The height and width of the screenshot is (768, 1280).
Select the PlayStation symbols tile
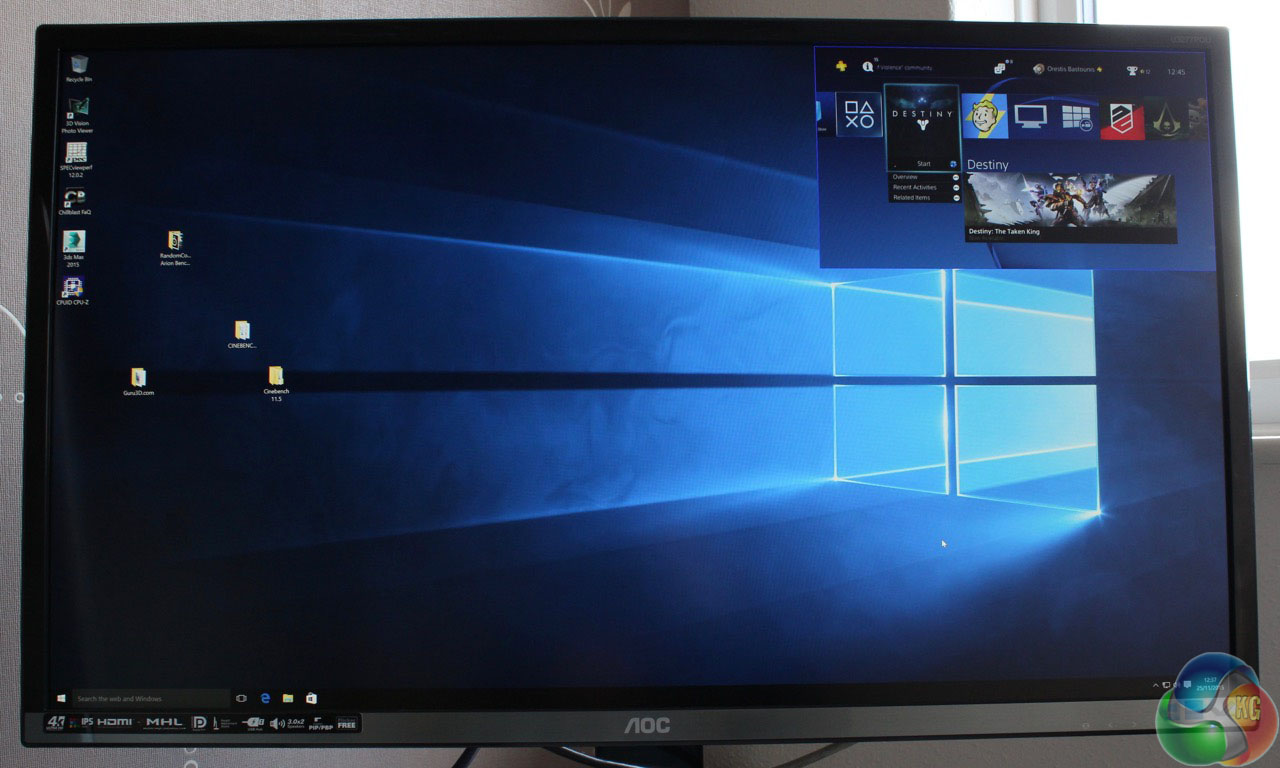tap(859, 115)
